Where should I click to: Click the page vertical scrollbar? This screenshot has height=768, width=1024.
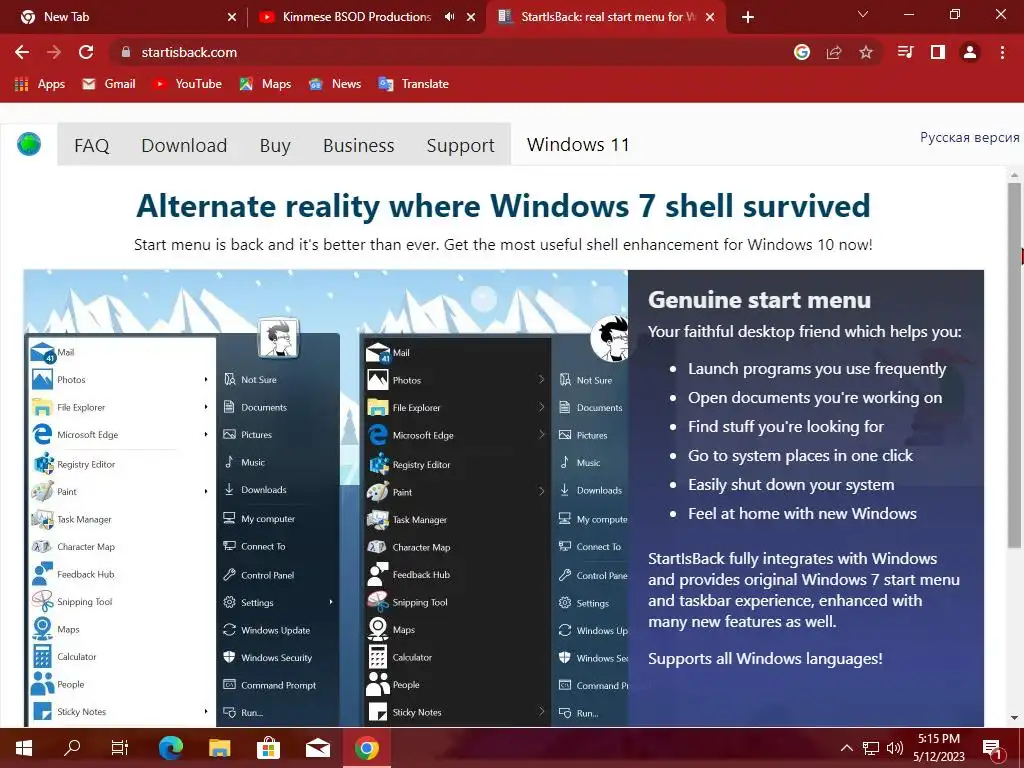1014,366
